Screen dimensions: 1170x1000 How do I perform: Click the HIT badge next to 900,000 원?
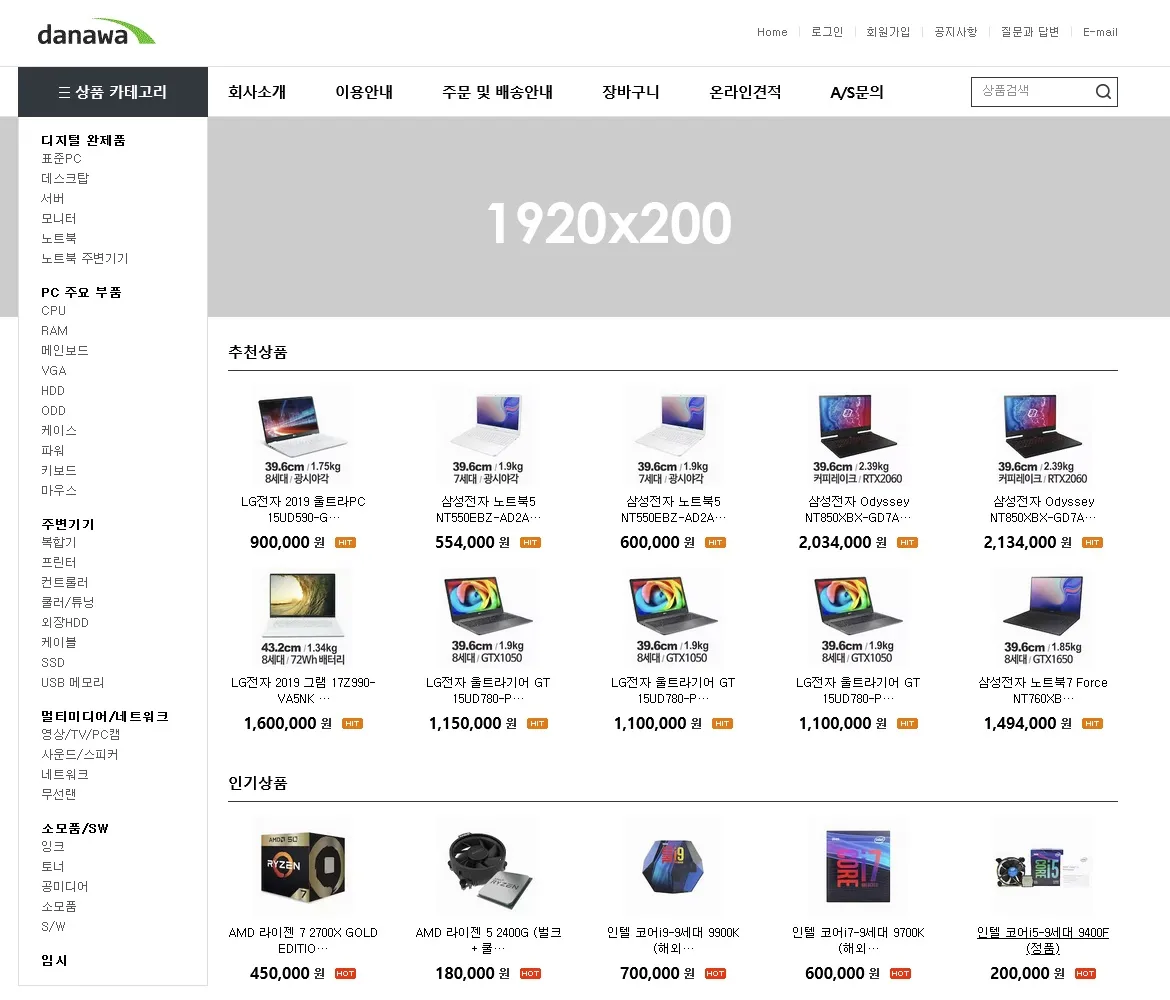point(345,543)
